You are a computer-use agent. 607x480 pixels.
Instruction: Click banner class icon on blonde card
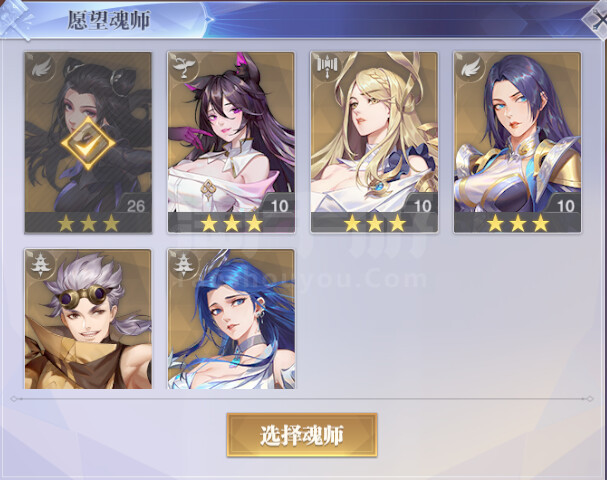pyautogui.click(x=328, y=67)
